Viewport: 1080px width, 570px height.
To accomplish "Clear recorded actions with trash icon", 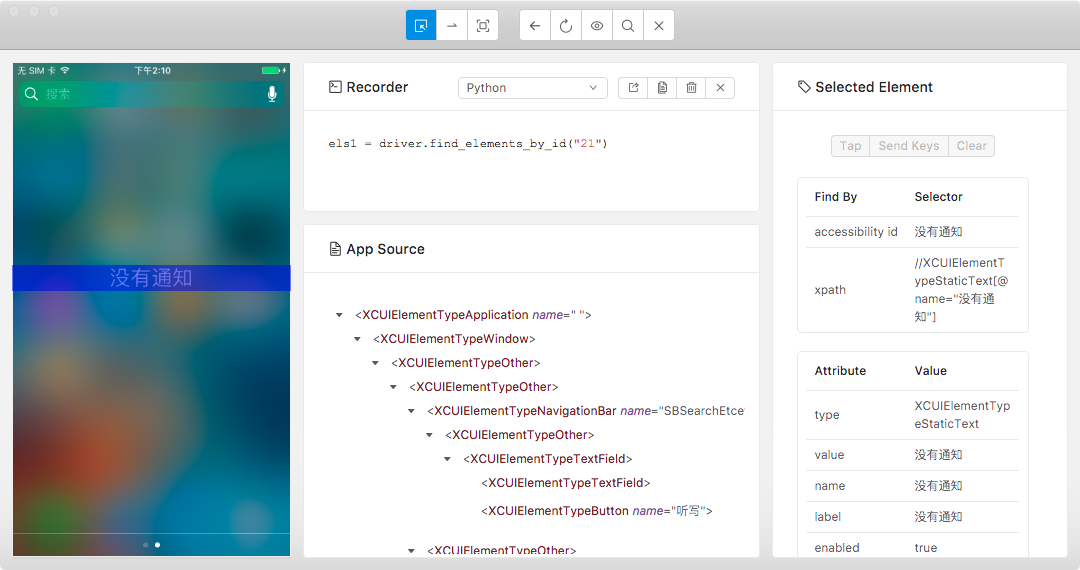I will pyautogui.click(x=692, y=87).
